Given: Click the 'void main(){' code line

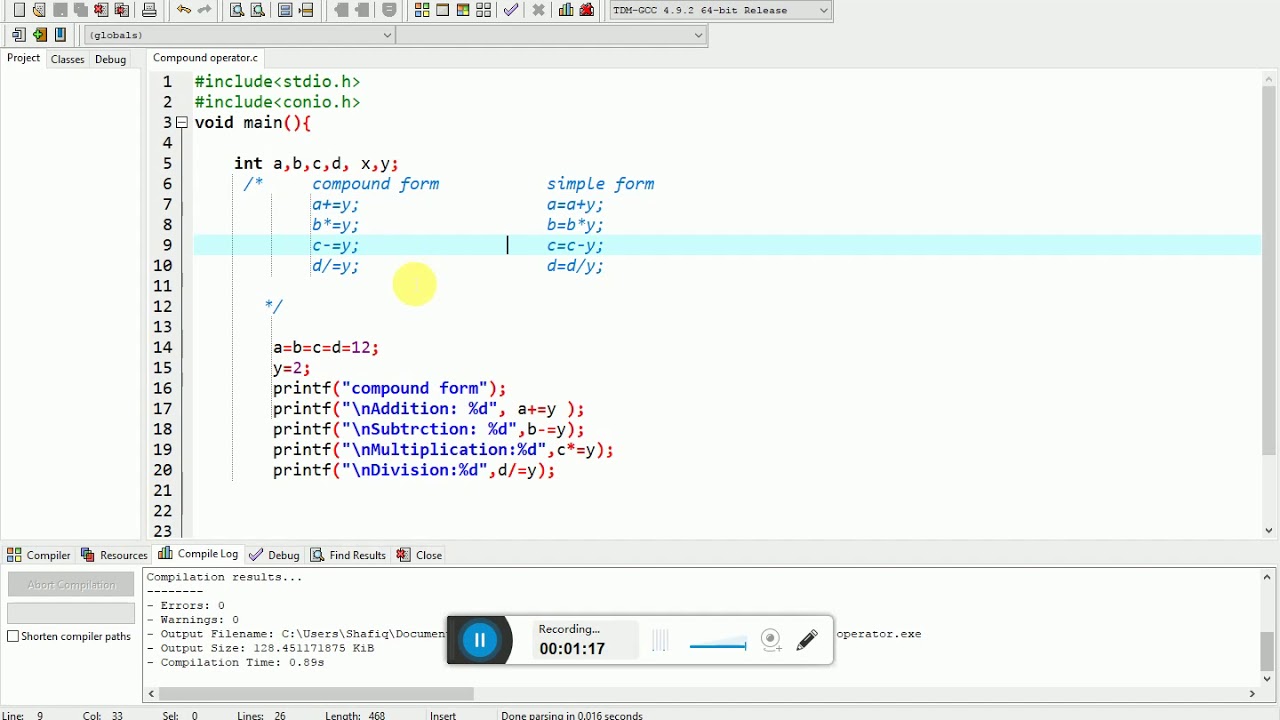Looking at the screenshot, I should pos(253,122).
